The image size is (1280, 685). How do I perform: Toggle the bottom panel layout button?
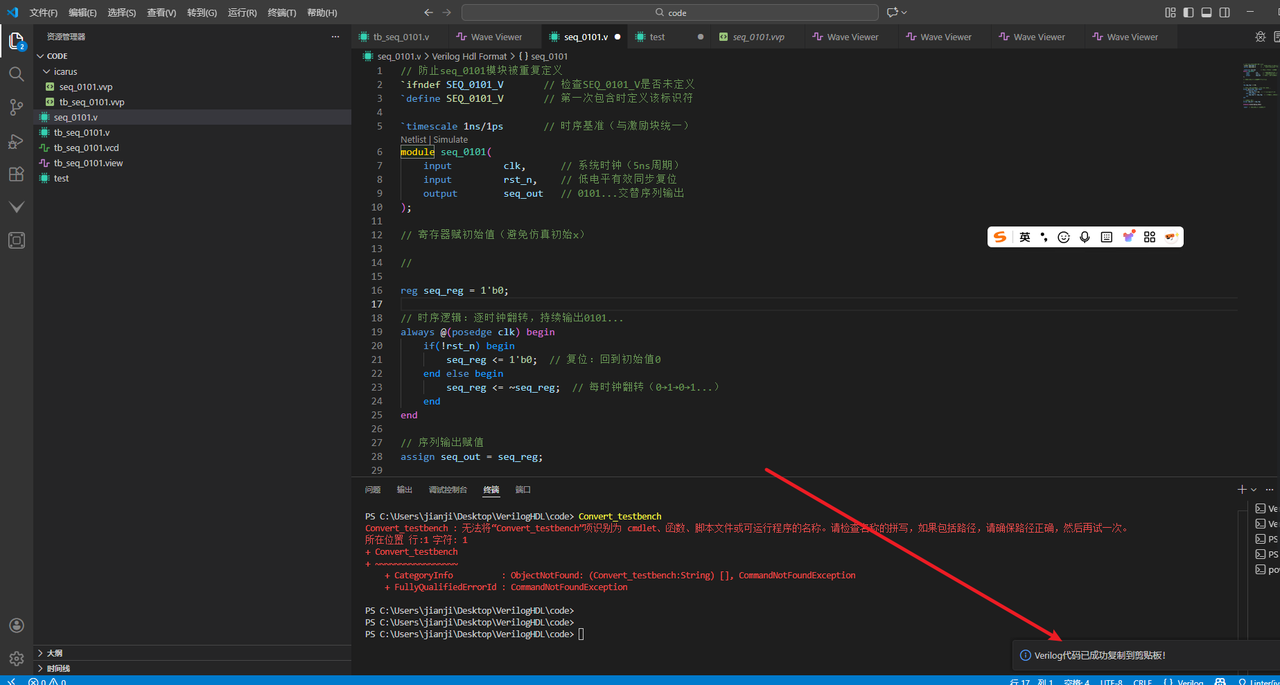(x=1207, y=12)
